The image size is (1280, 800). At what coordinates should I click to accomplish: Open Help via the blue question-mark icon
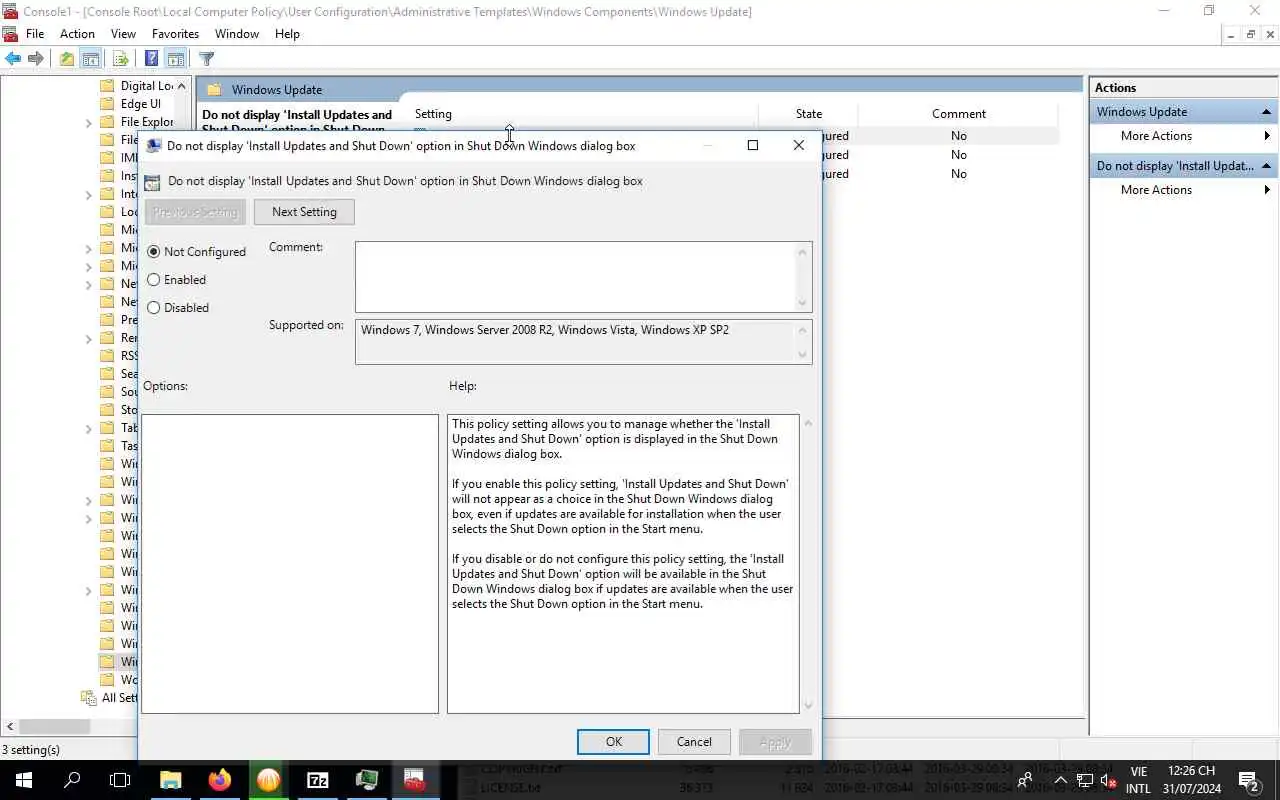coord(152,59)
